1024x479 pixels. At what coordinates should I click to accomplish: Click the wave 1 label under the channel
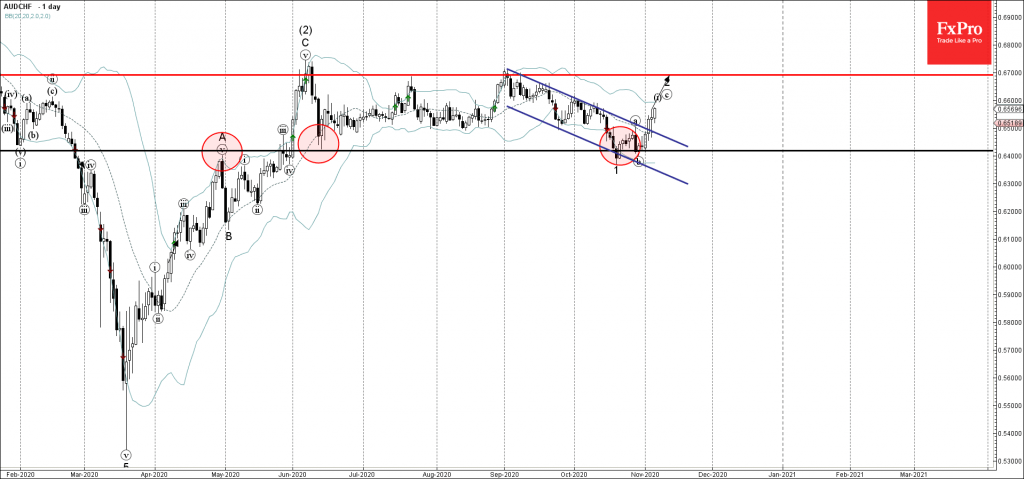[x=616, y=170]
